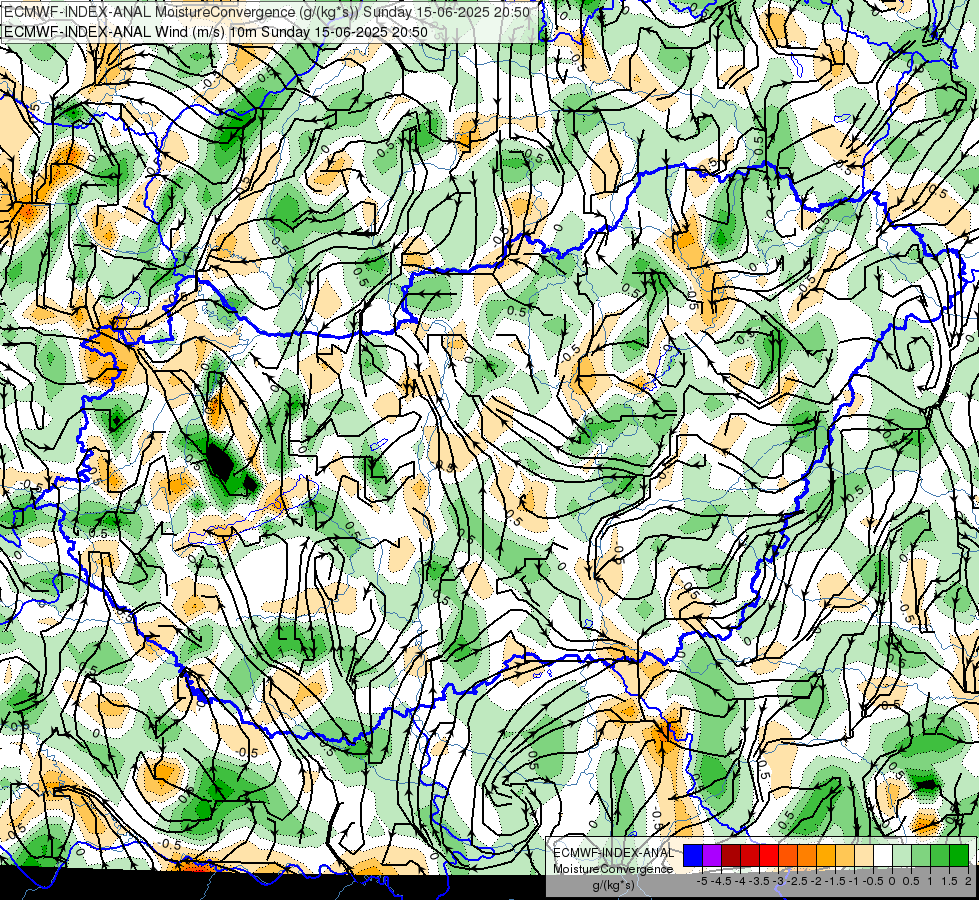
Task: Click the legend's ECMWF-INDEX-ANAL label
Action: [614, 853]
